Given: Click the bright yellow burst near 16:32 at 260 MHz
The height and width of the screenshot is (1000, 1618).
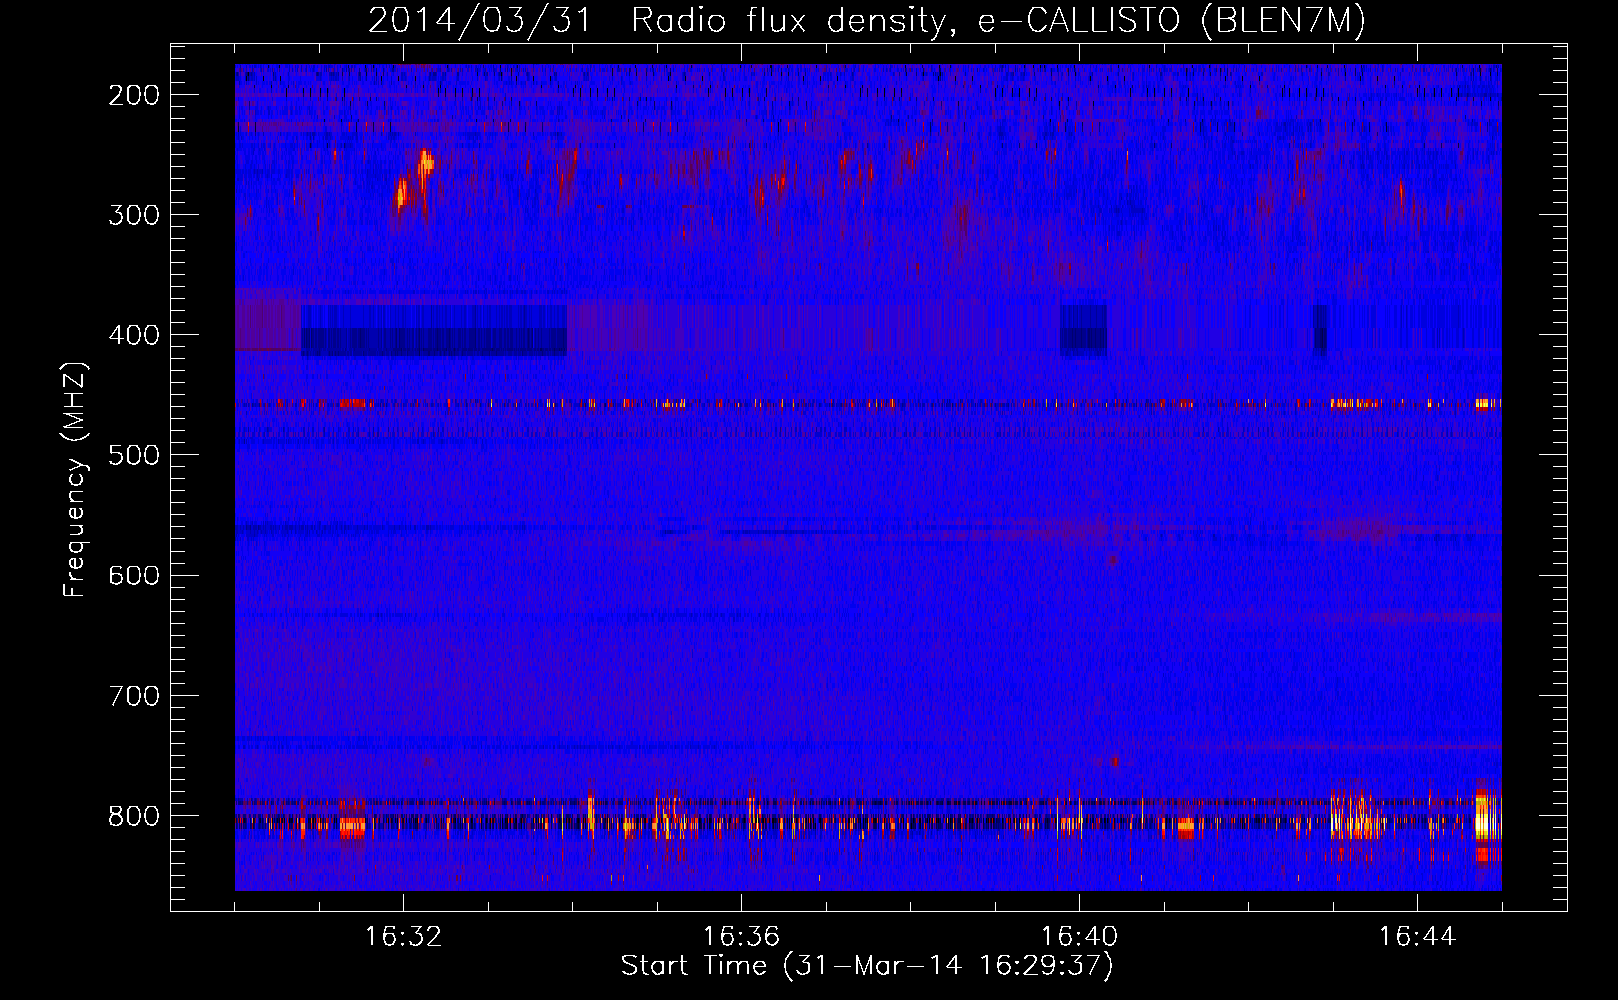Looking at the screenshot, I should pyautogui.click(x=426, y=162).
